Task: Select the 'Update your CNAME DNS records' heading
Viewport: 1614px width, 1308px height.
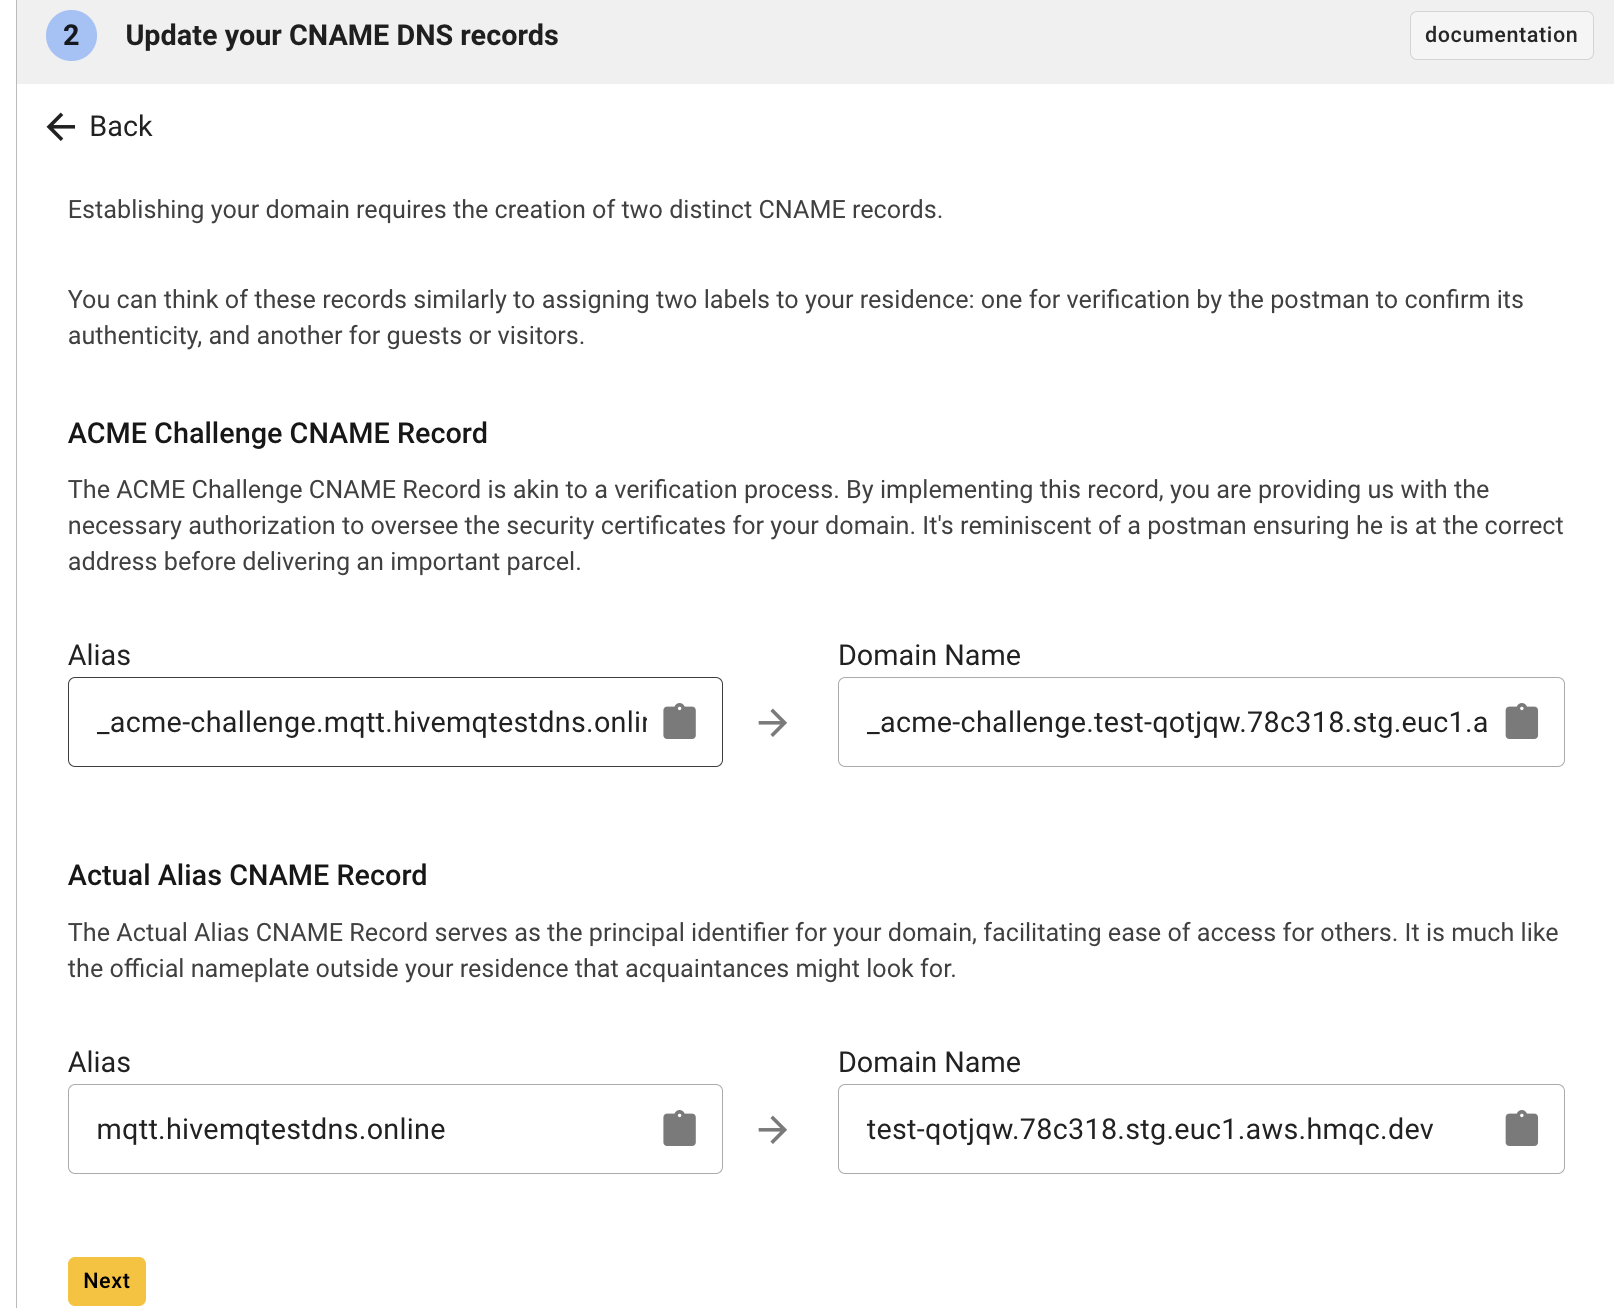Action: [x=342, y=36]
